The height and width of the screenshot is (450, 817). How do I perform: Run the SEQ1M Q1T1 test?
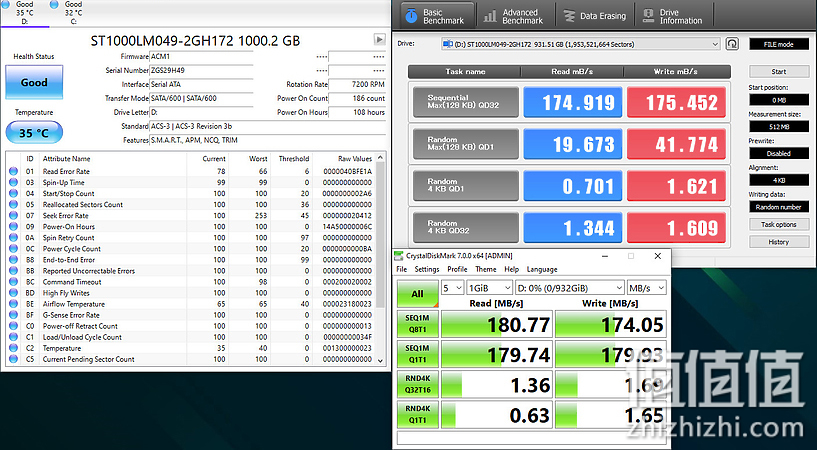417,354
